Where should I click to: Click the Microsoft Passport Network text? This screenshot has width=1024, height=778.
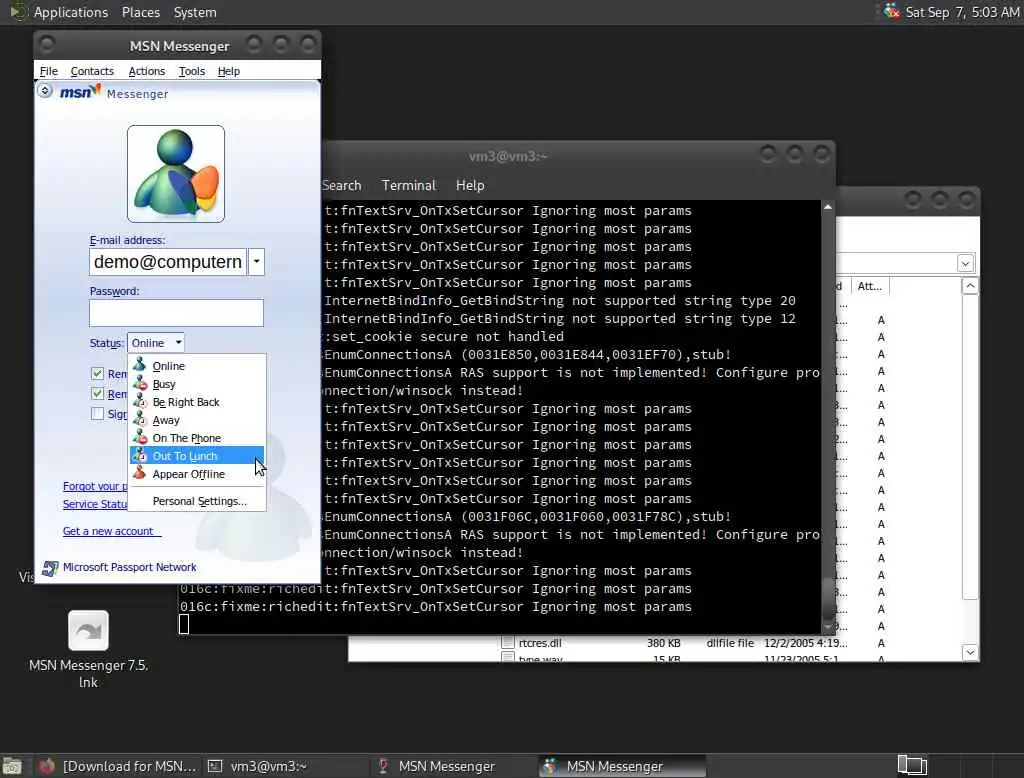click(129, 567)
